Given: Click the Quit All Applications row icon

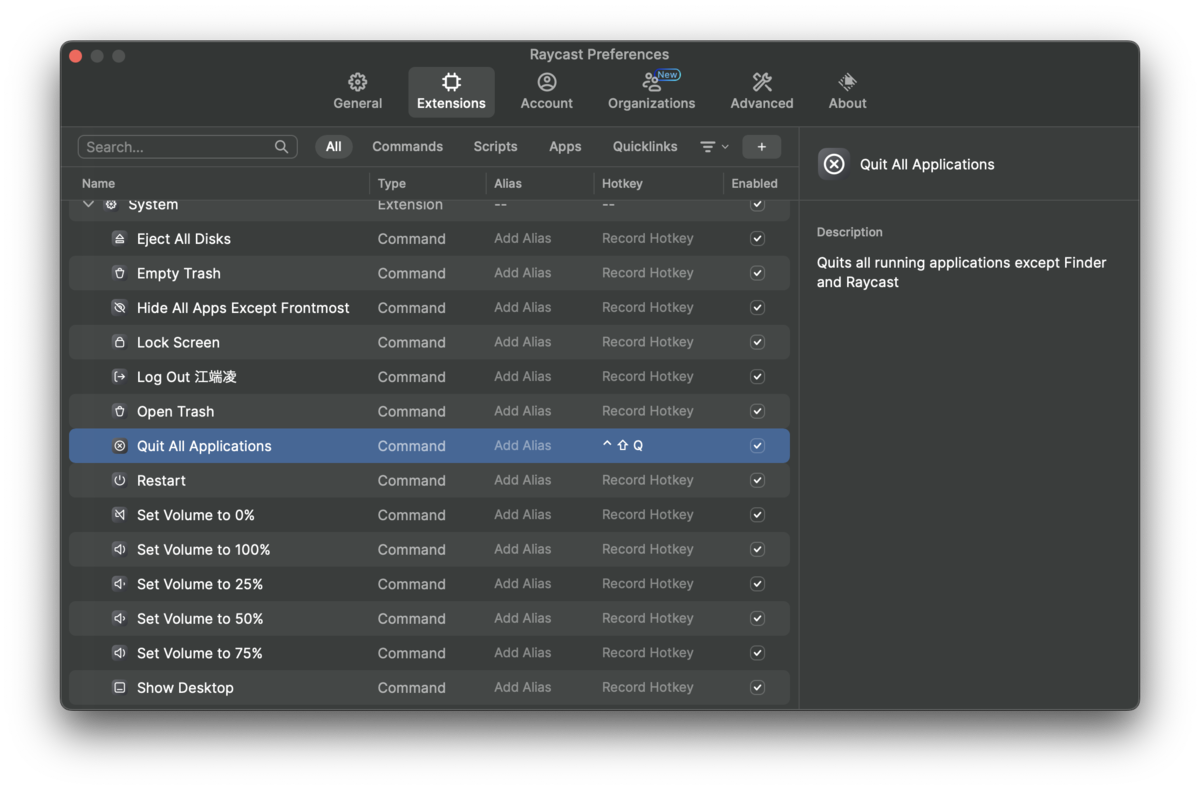Looking at the screenshot, I should 119,446.
